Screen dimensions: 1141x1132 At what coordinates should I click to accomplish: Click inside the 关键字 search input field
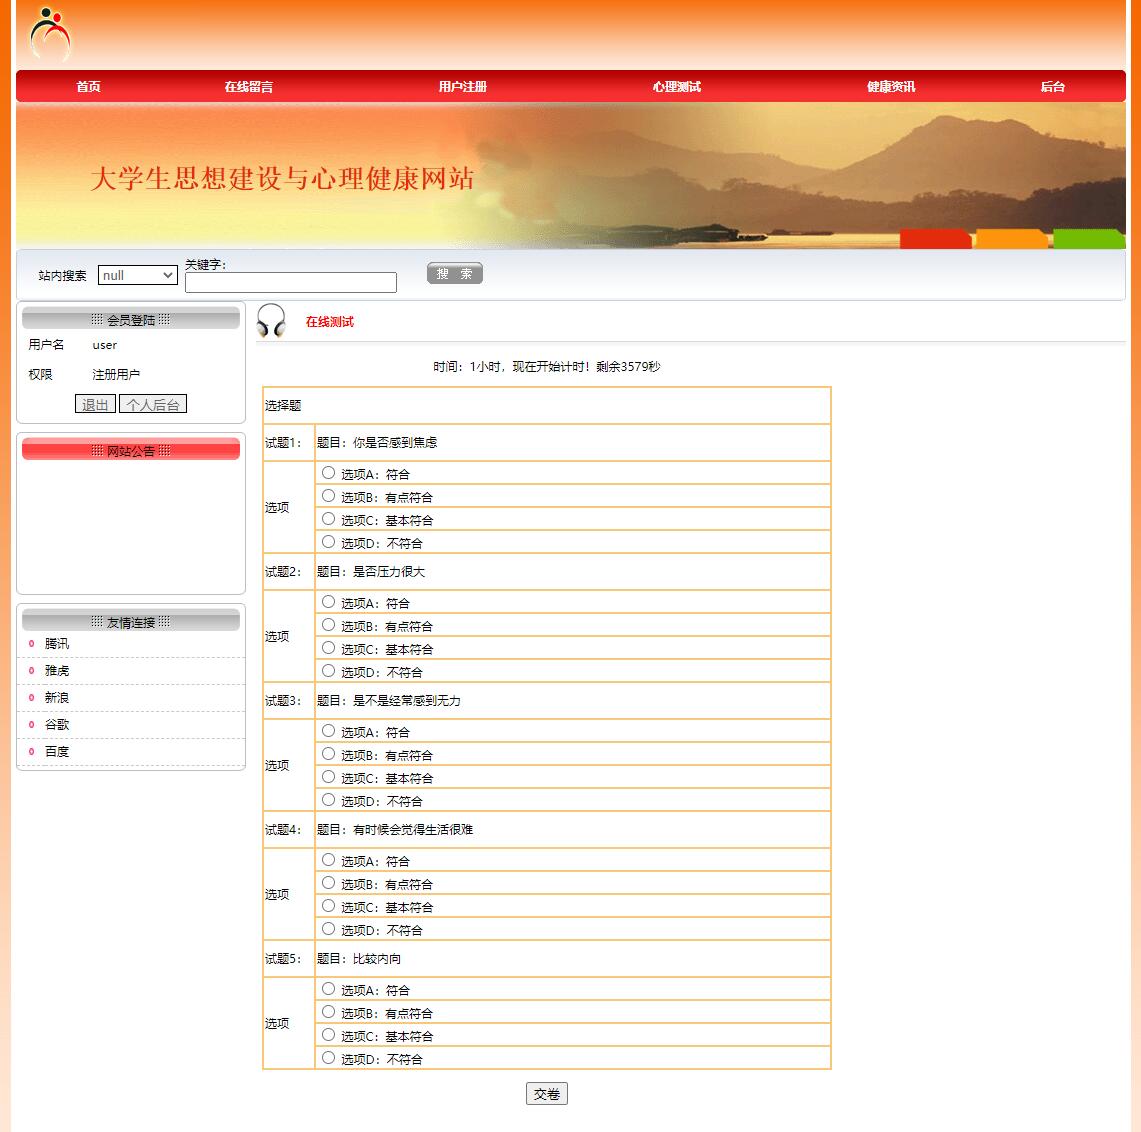click(290, 282)
